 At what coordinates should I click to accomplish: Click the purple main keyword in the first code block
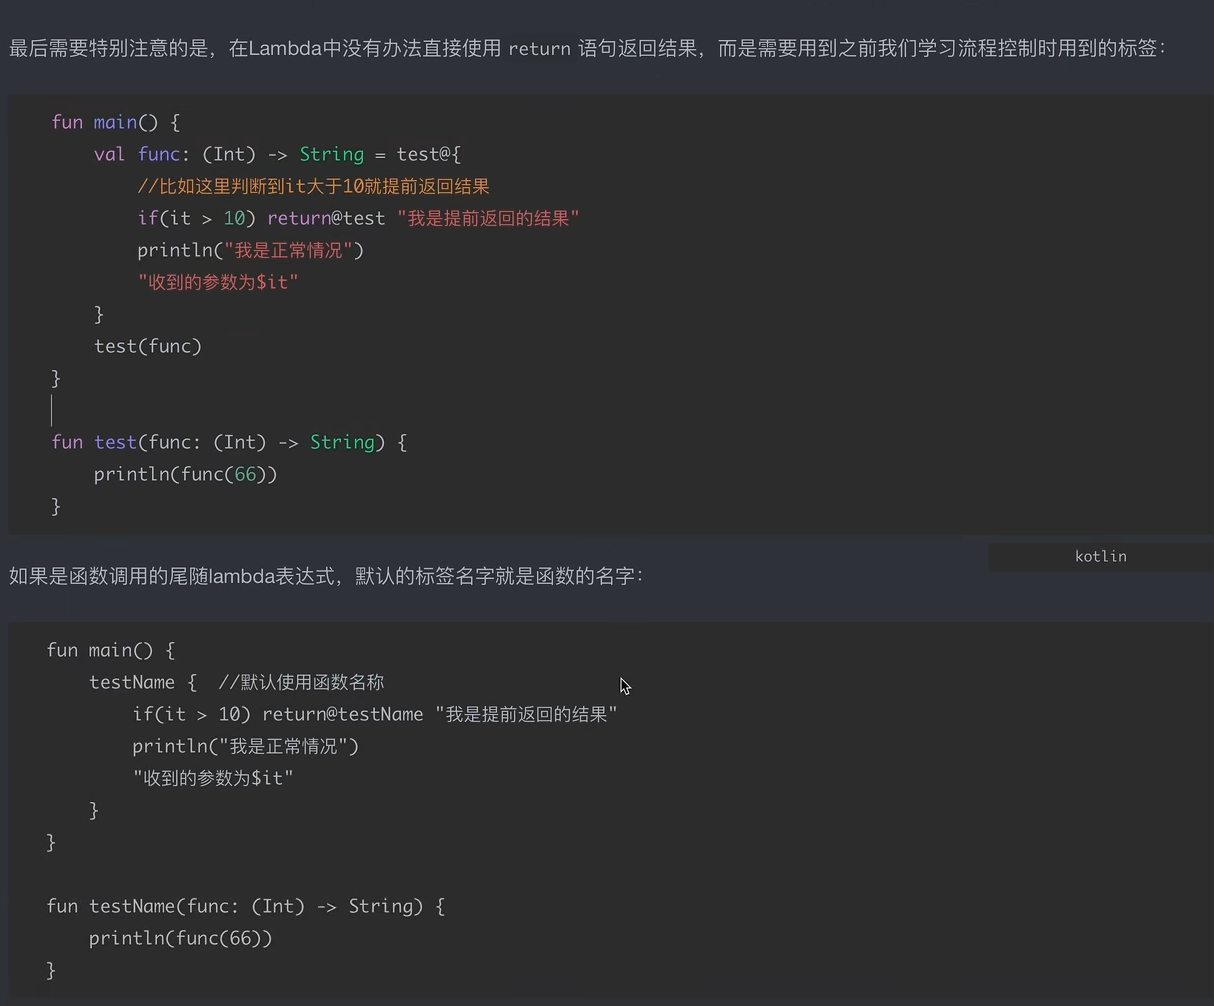pyautogui.click(x=115, y=122)
